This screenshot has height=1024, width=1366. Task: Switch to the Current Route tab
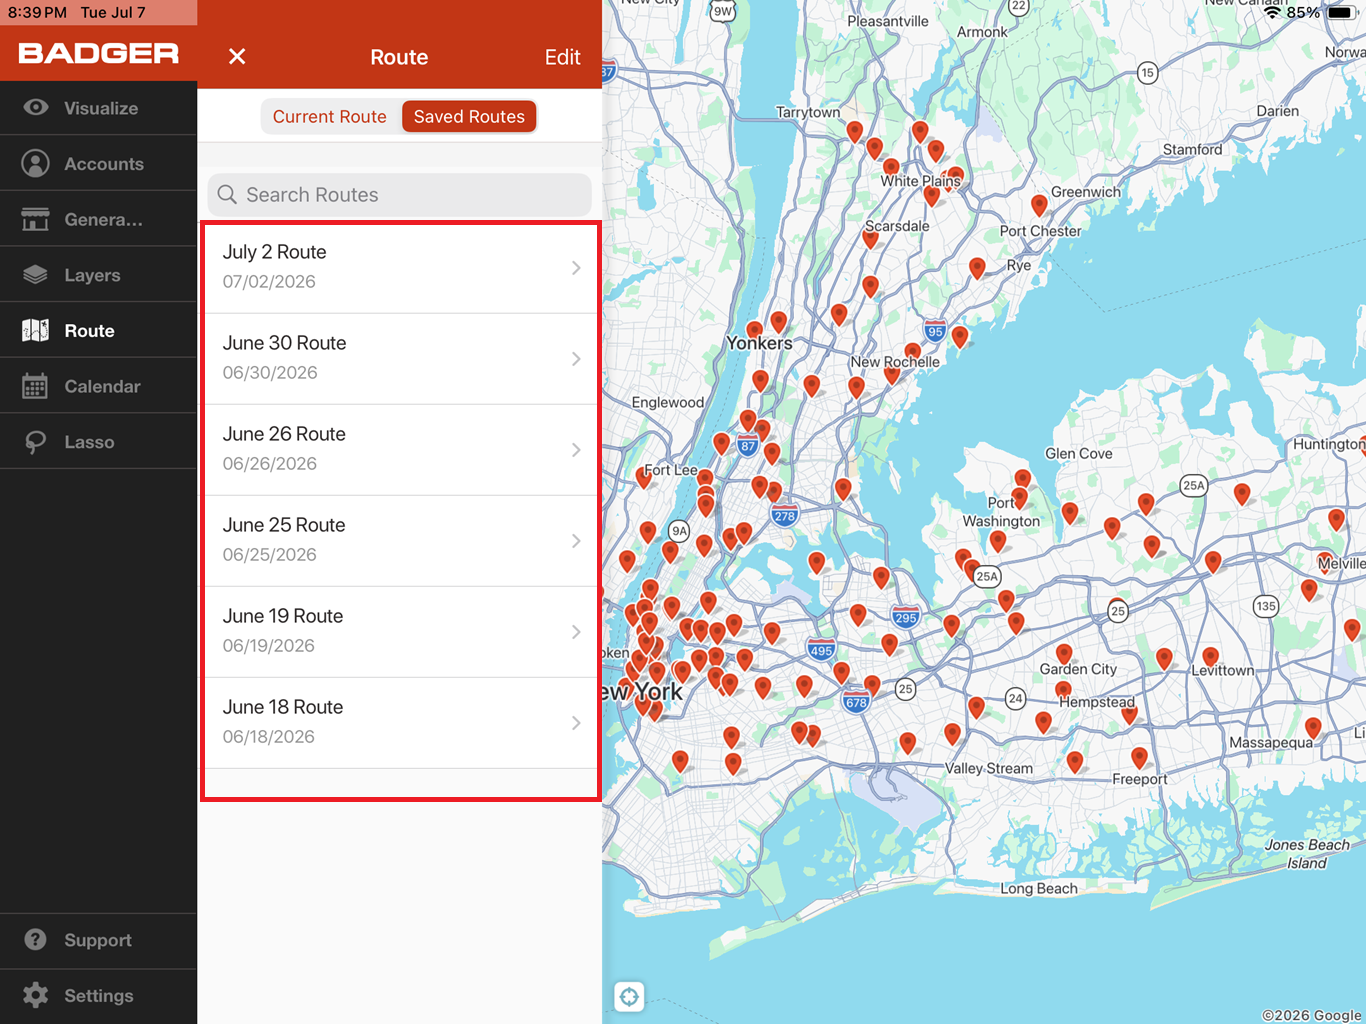330,116
